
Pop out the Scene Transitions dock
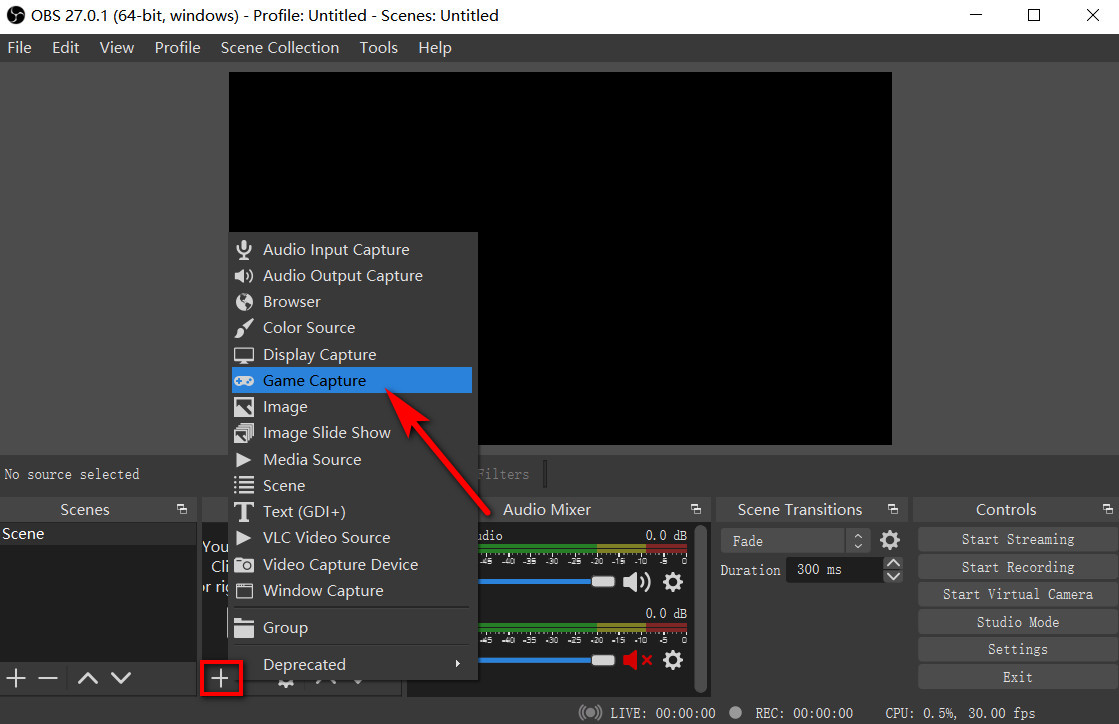[x=893, y=509]
